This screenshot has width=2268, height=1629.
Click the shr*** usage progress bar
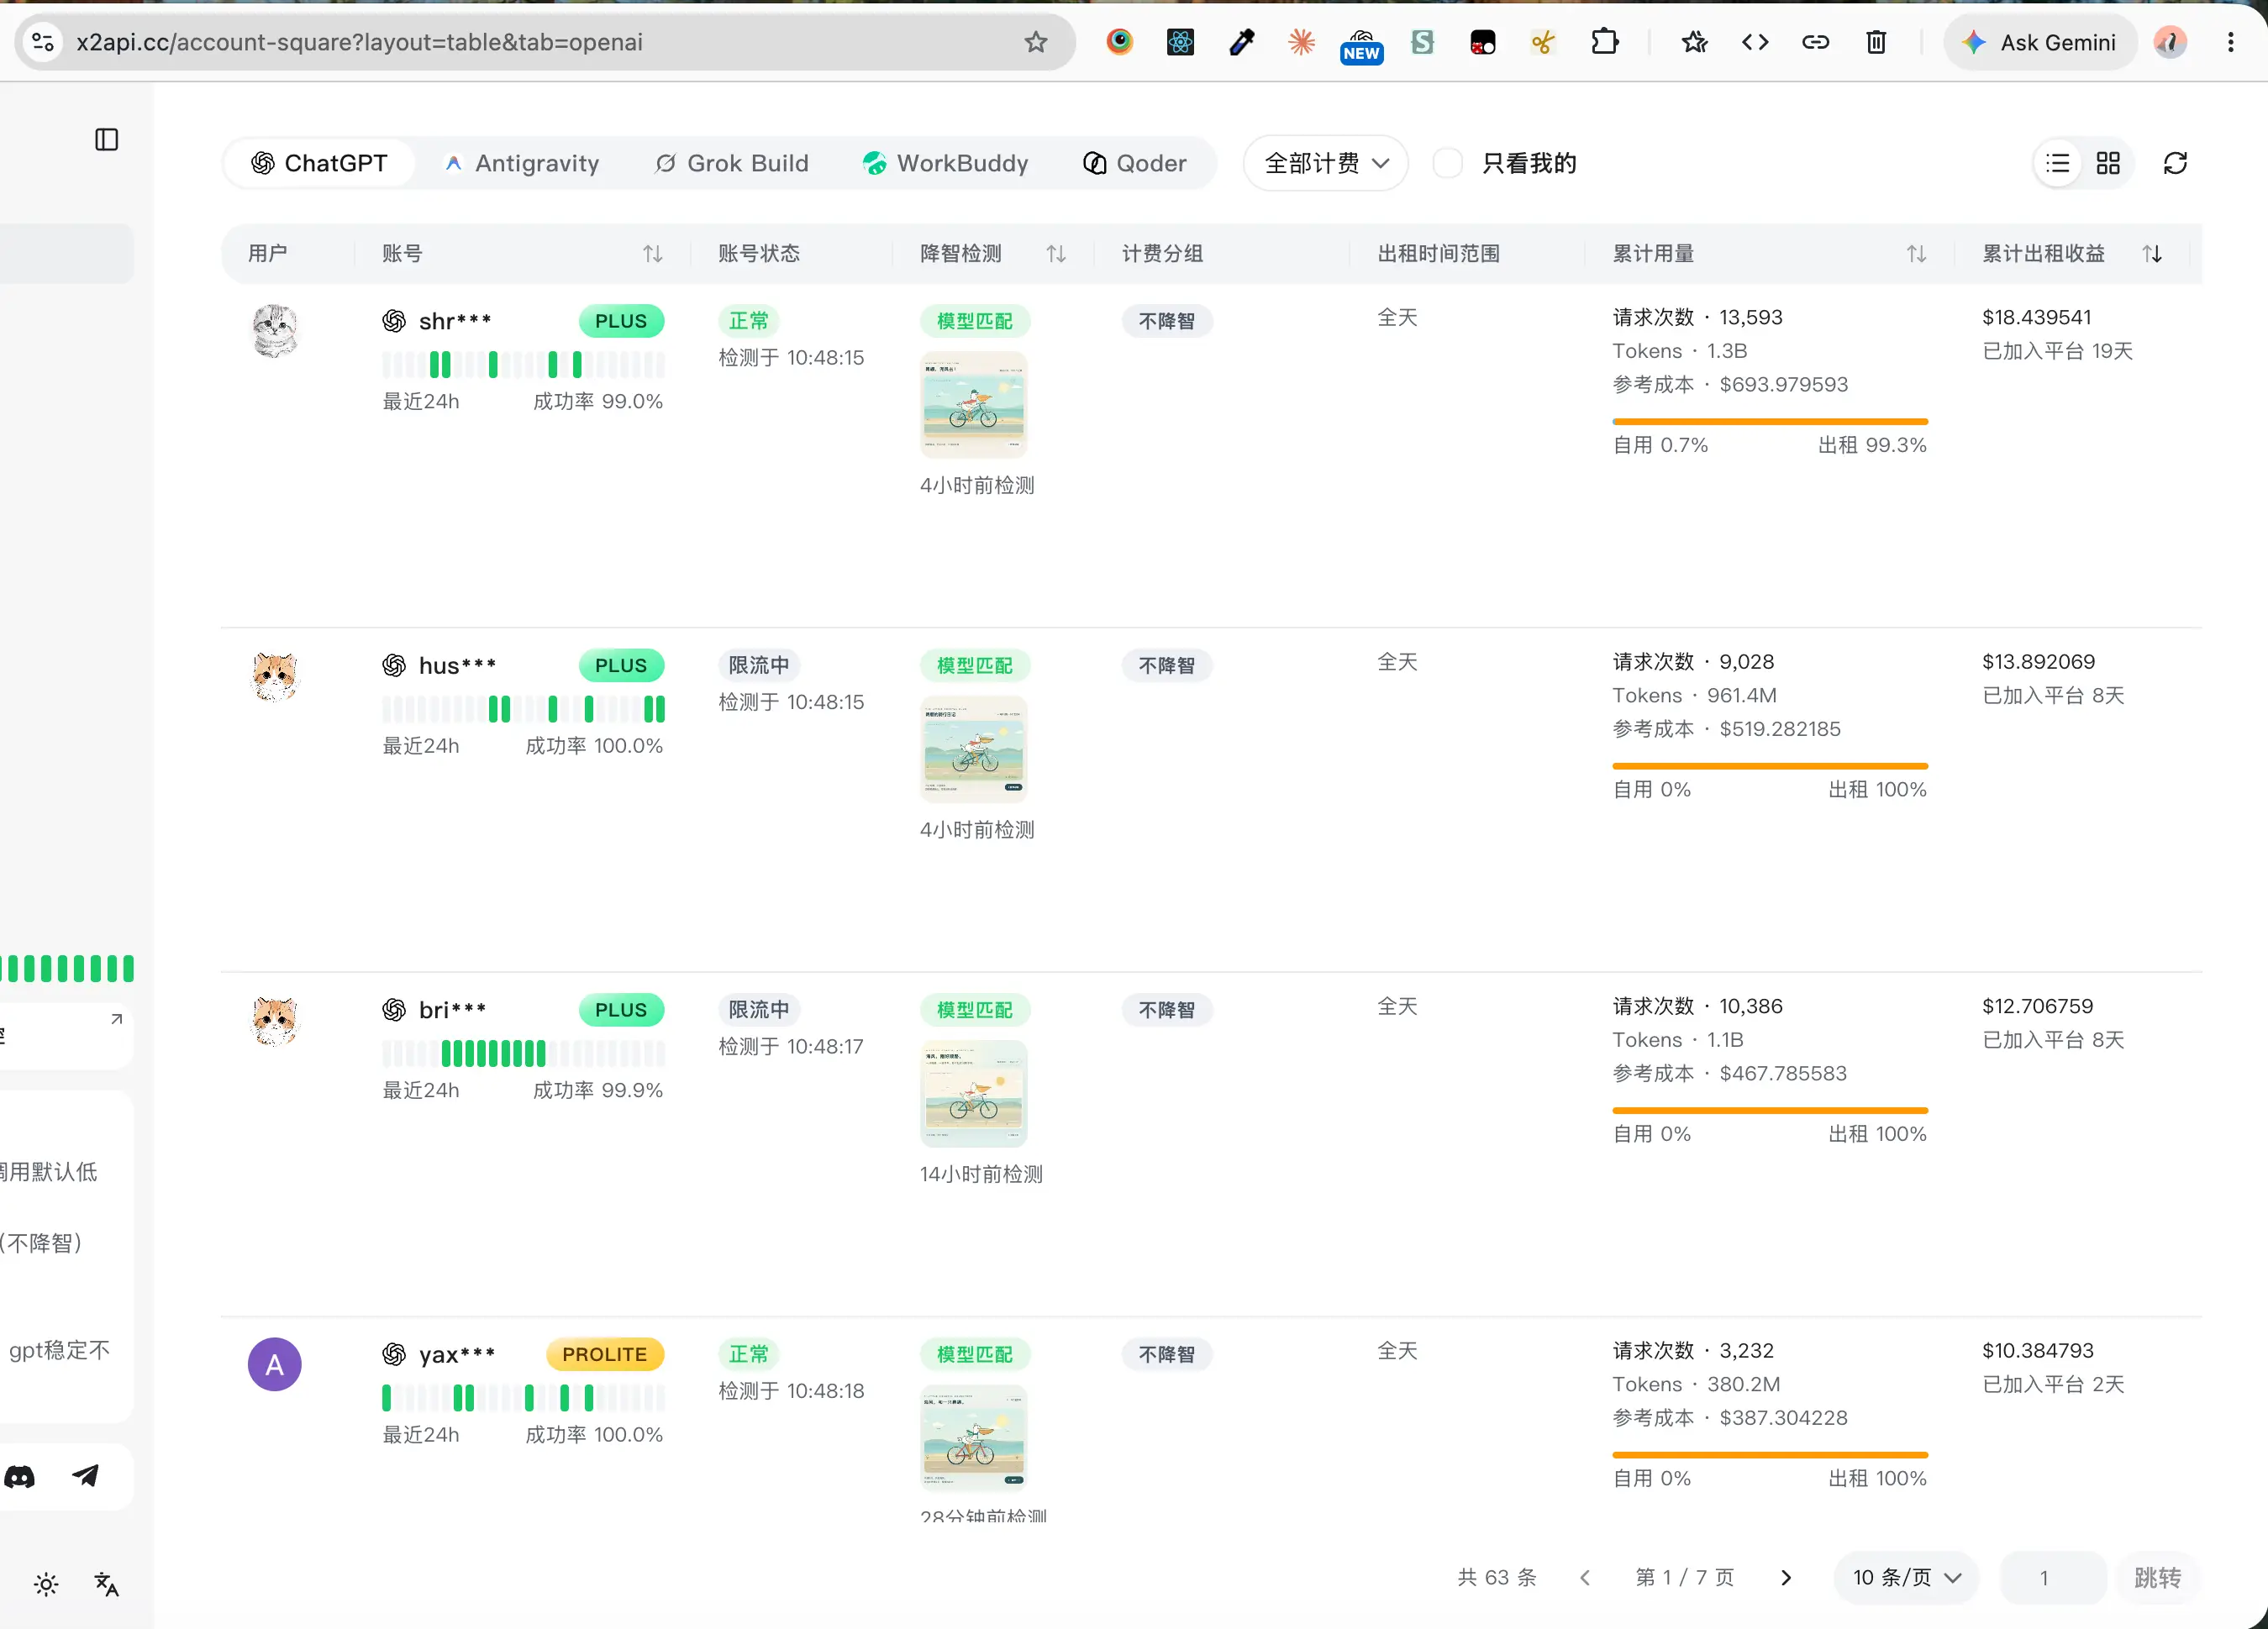tap(1770, 422)
